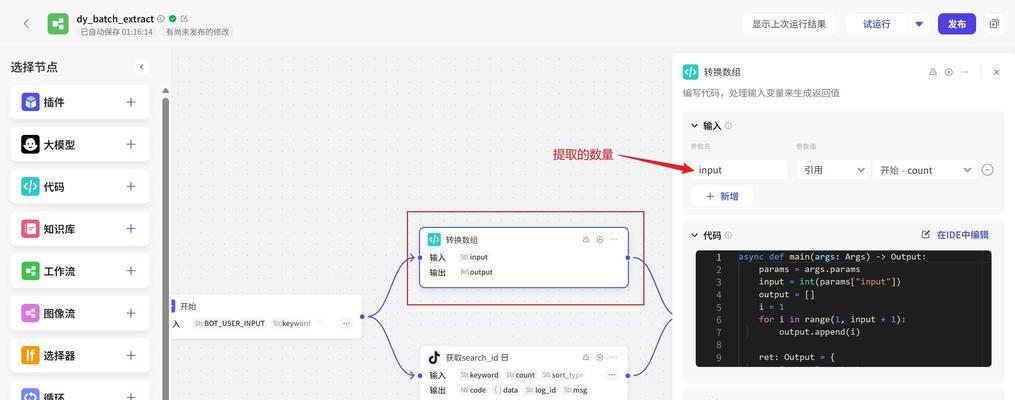Click flask icon on 获取search_id node

click(586, 357)
